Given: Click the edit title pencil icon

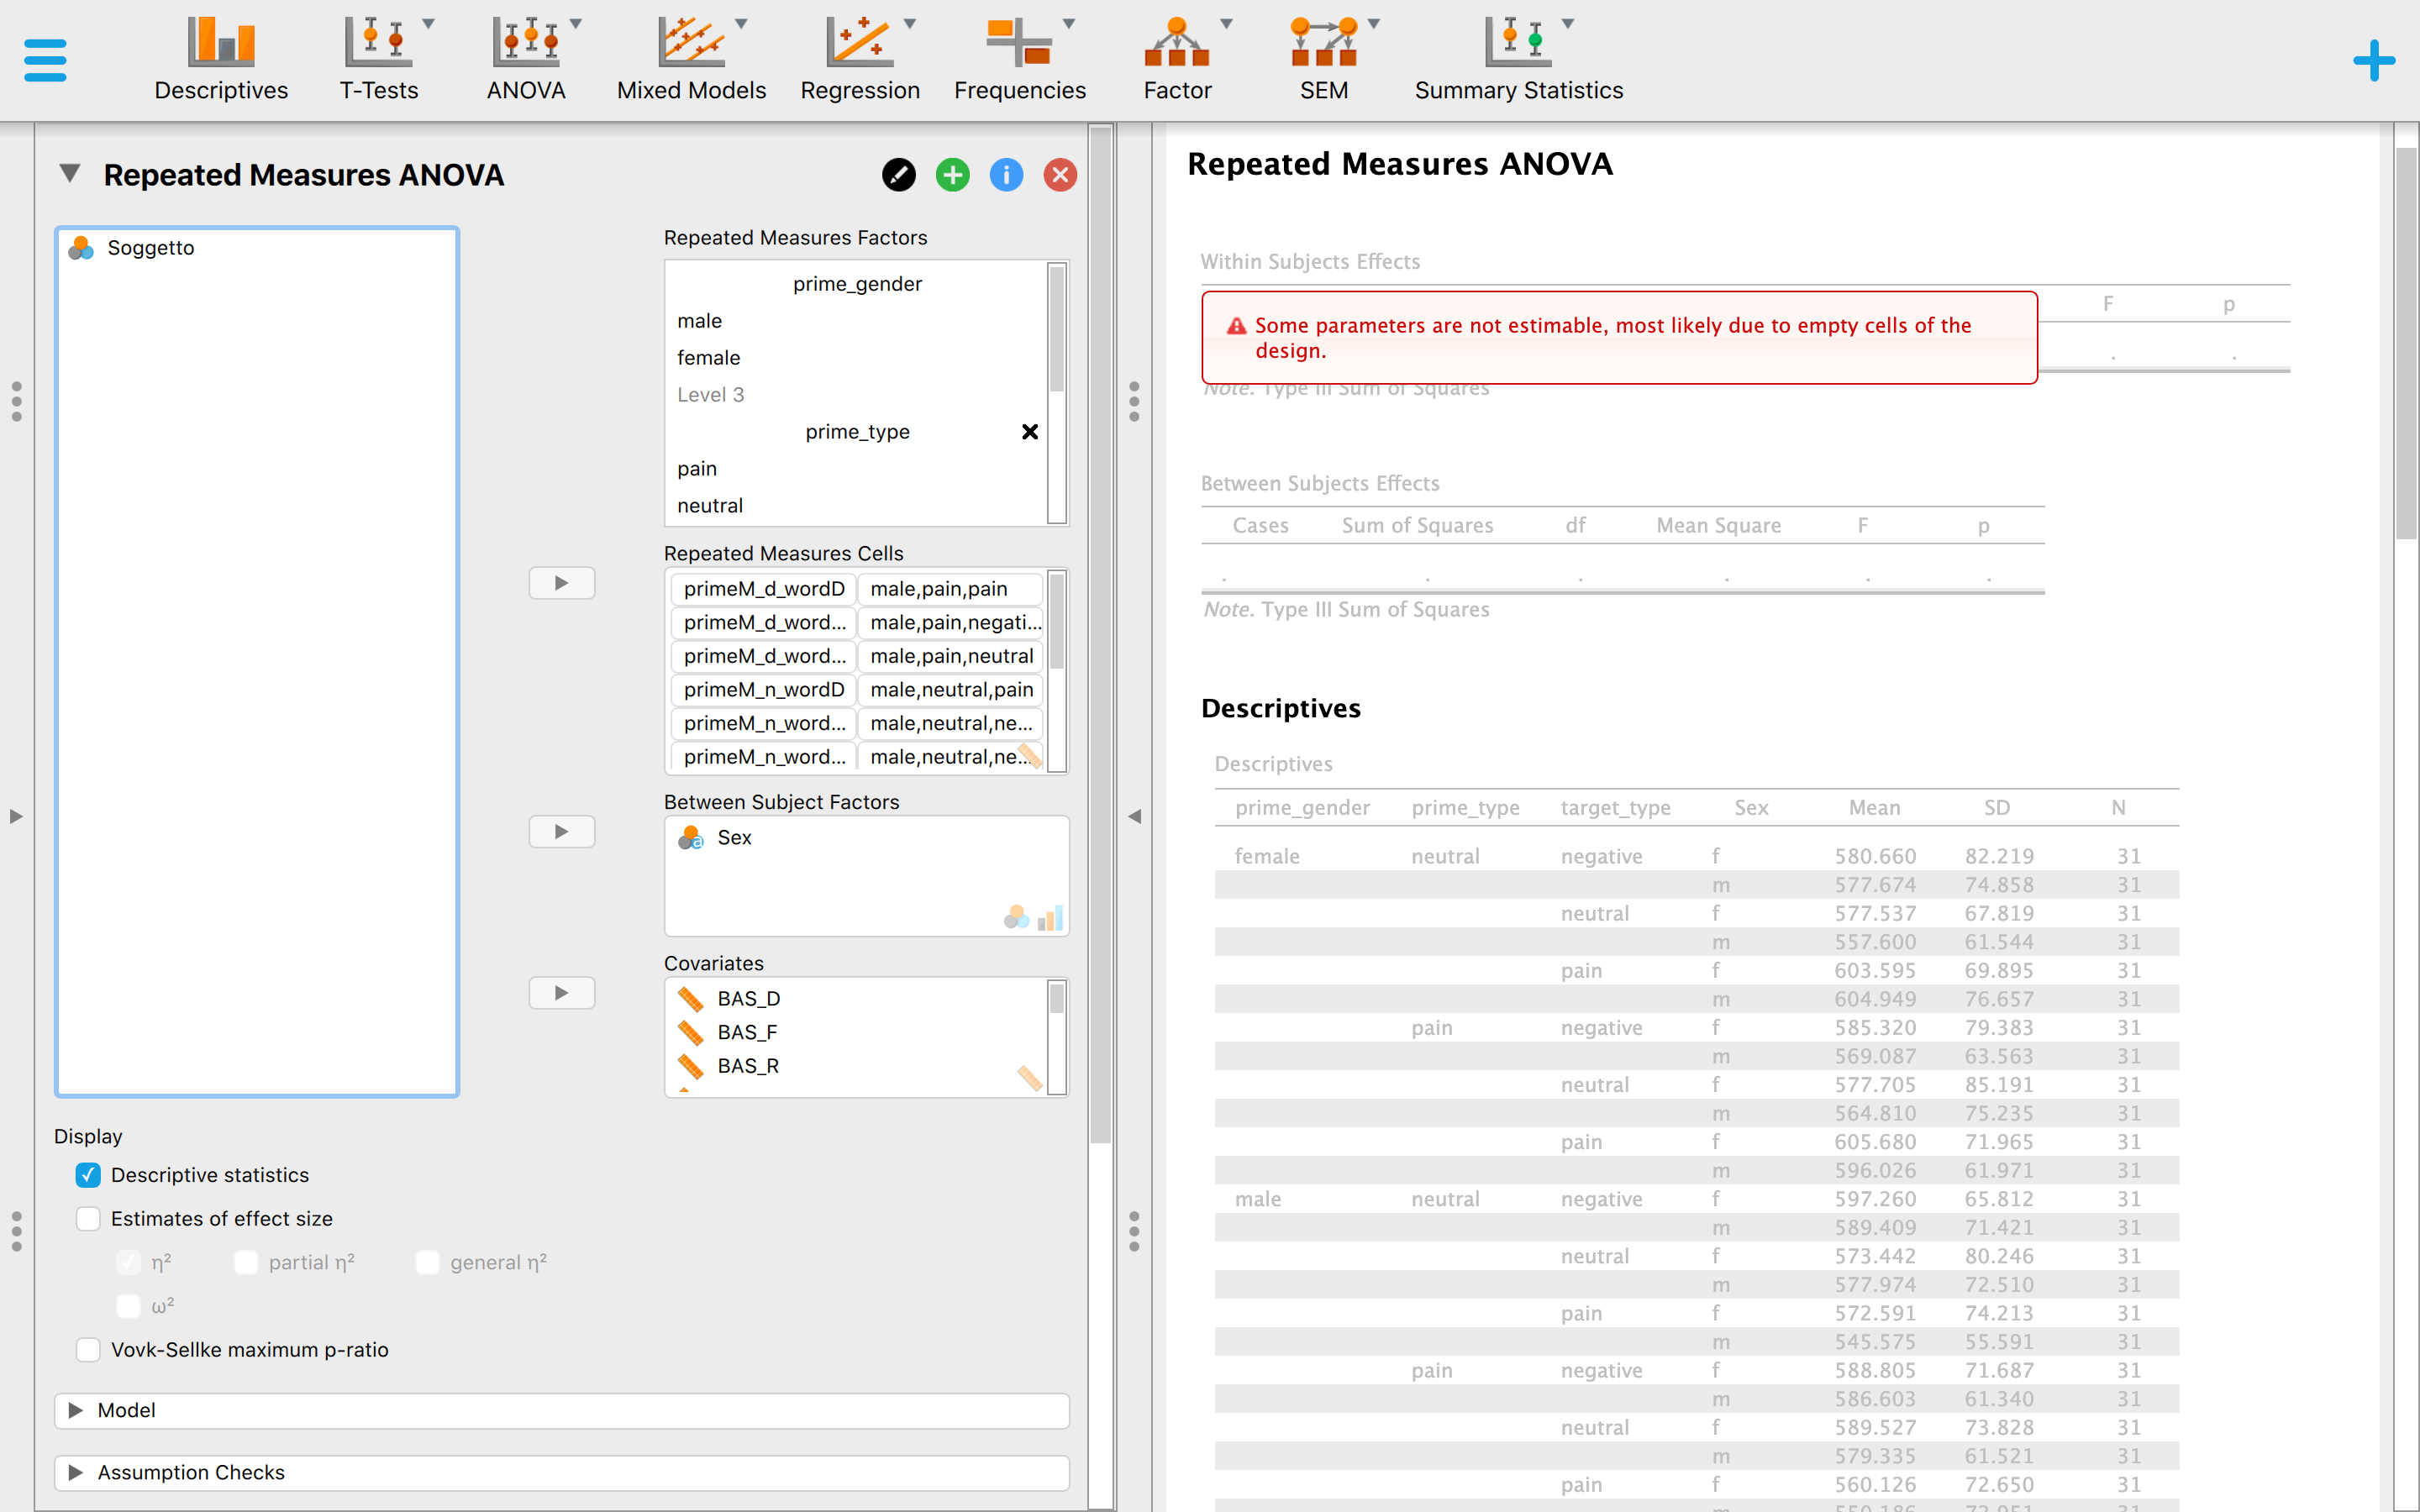Looking at the screenshot, I should point(898,174).
